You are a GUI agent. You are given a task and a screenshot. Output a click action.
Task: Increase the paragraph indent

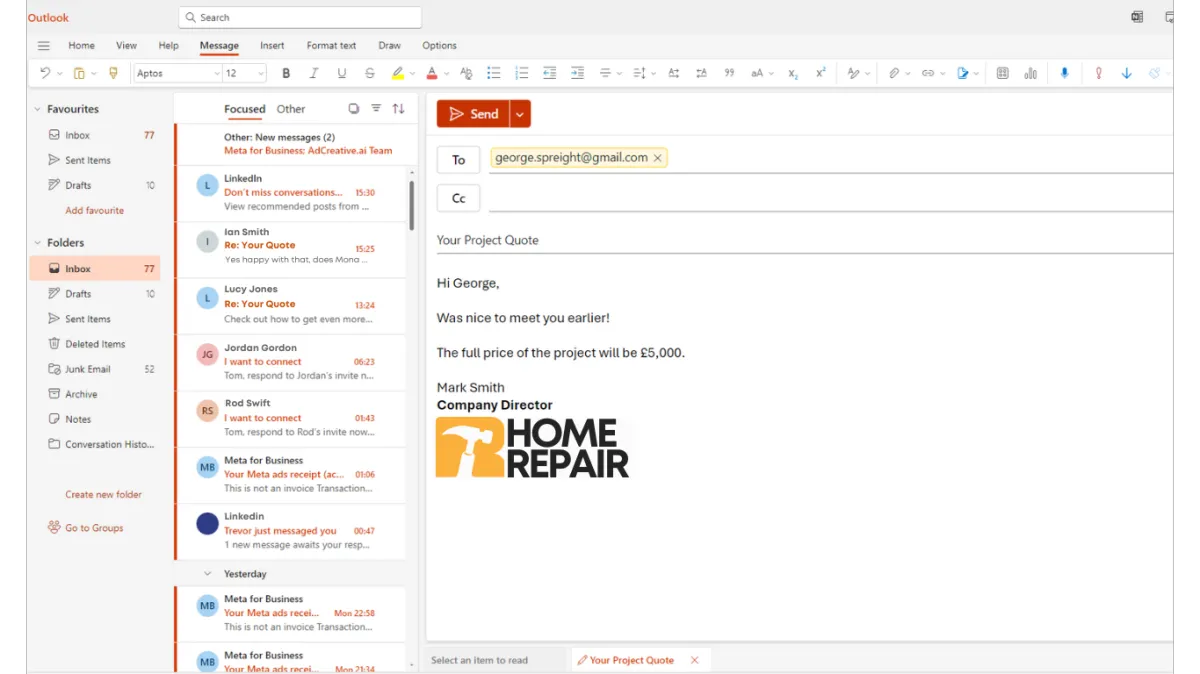pos(577,73)
